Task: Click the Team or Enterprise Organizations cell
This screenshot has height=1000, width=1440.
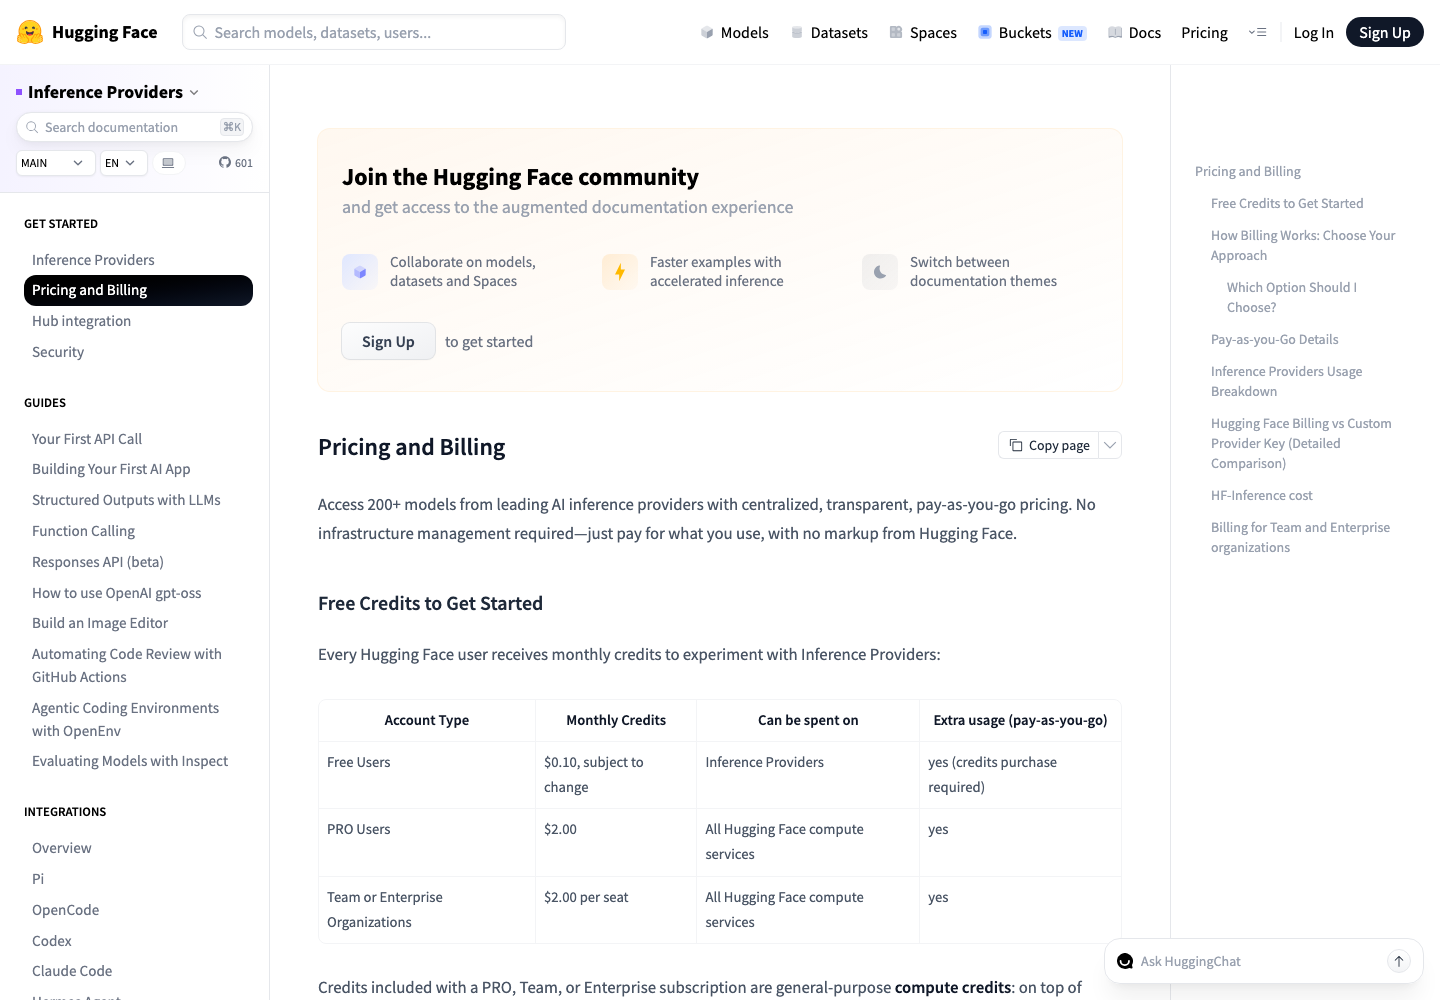Action: click(x=427, y=910)
